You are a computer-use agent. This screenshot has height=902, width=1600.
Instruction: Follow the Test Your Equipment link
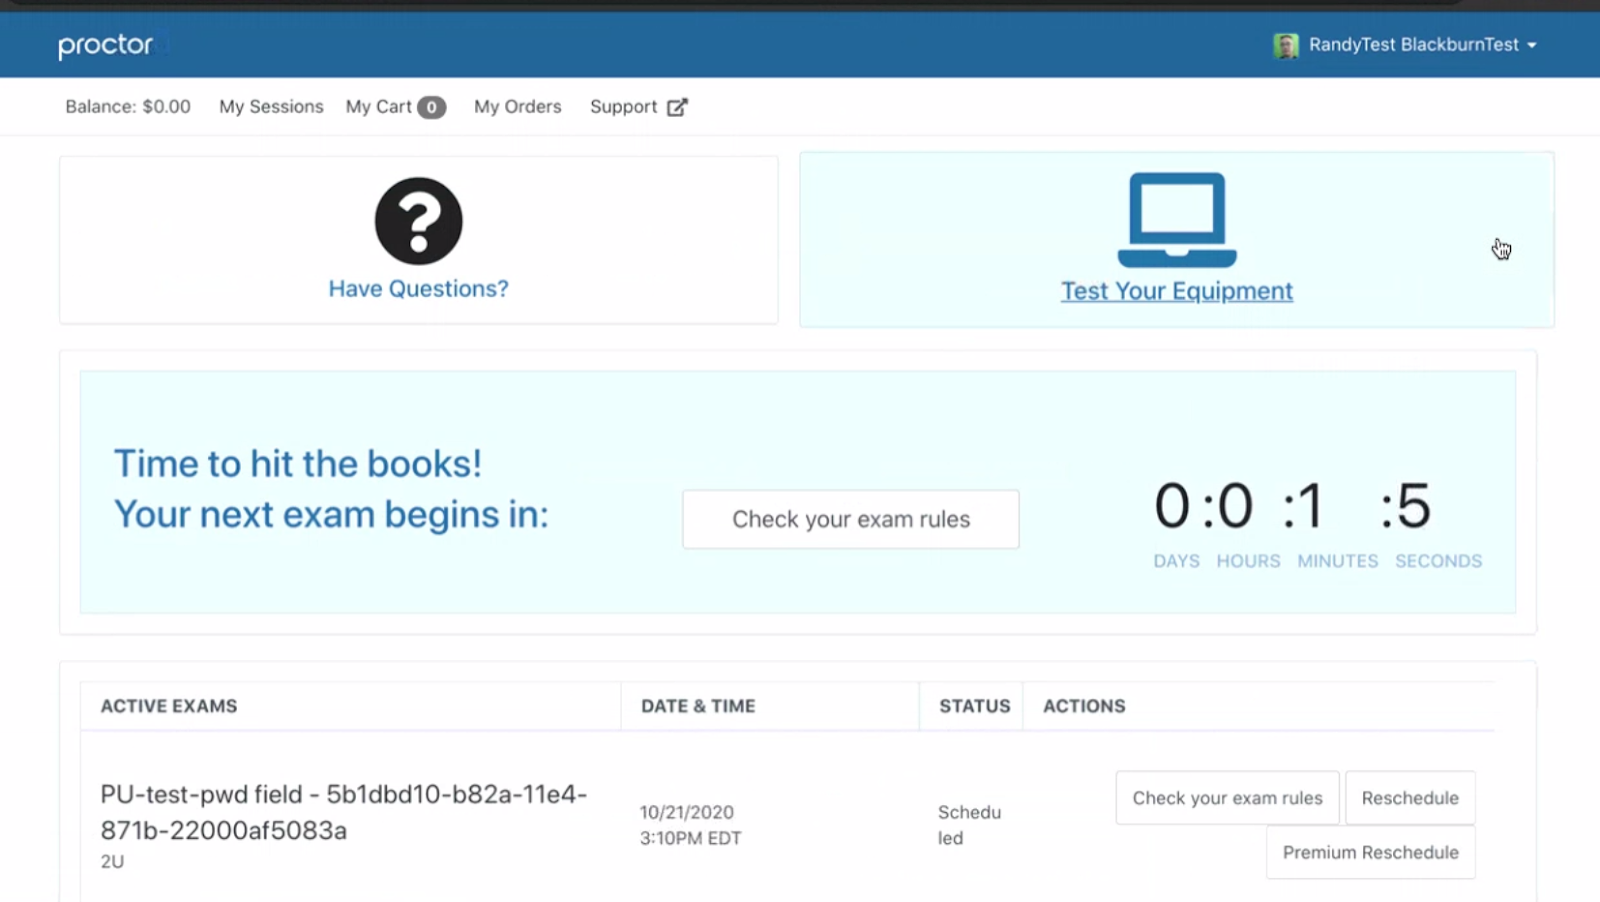(1176, 291)
